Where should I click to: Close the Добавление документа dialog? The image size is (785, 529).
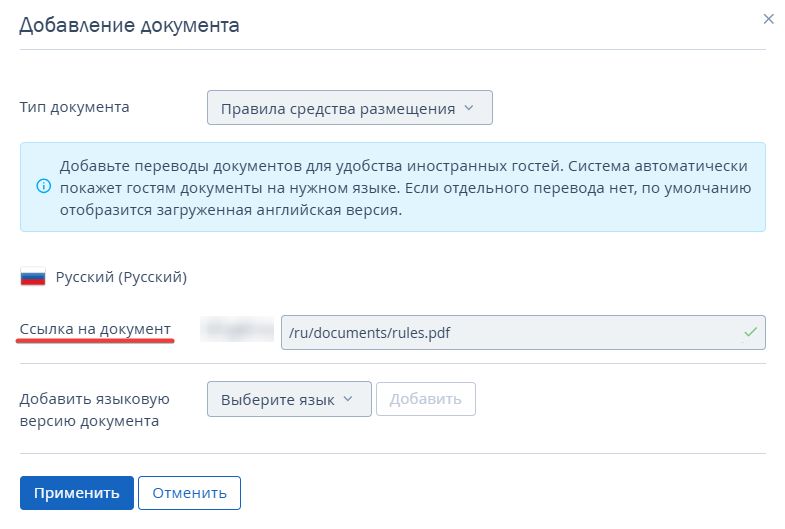tap(768, 19)
